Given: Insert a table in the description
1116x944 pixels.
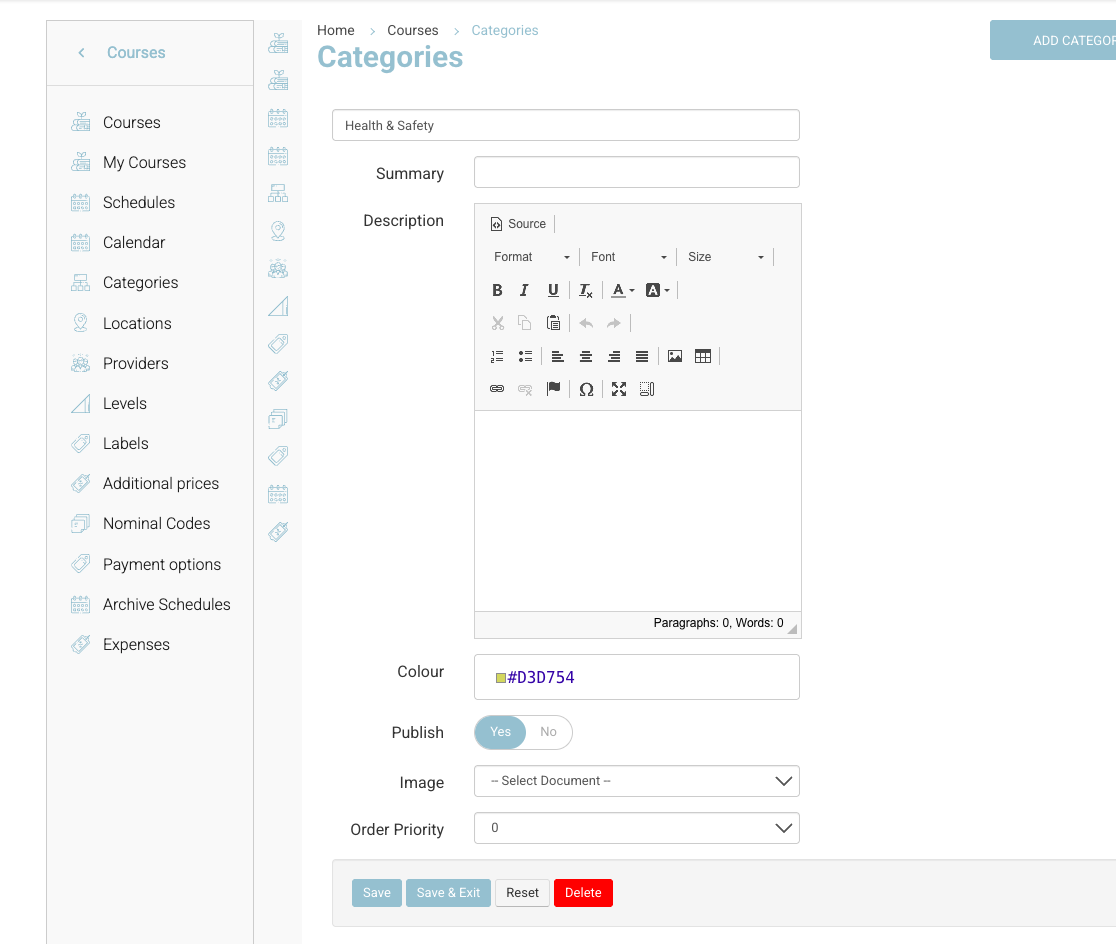Looking at the screenshot, I should coord(703,356).
